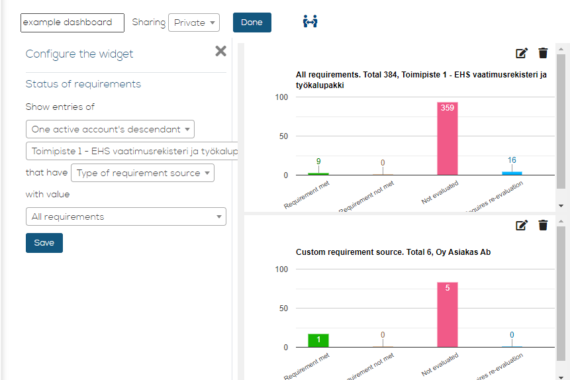Click the Toimipiste 1 account selector field
The height and width of the screenshot is (380, 570).
(132, 151)
